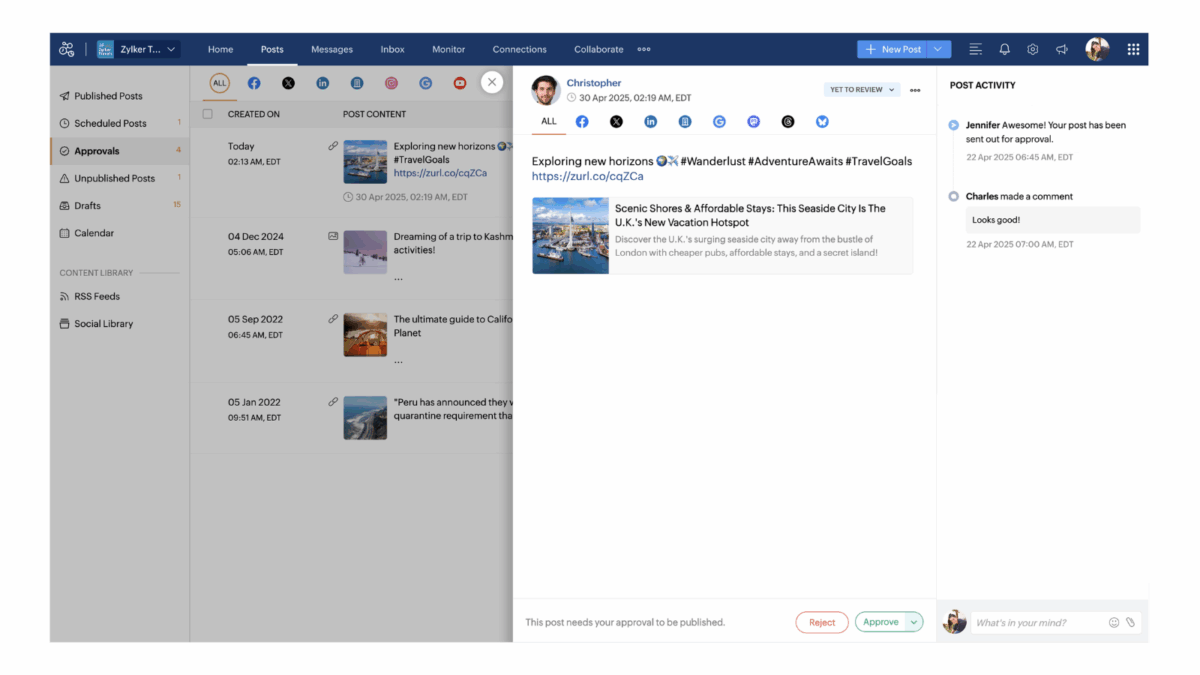
Task: Switch to the Inbox tab
Action: [x=393, y=49]
